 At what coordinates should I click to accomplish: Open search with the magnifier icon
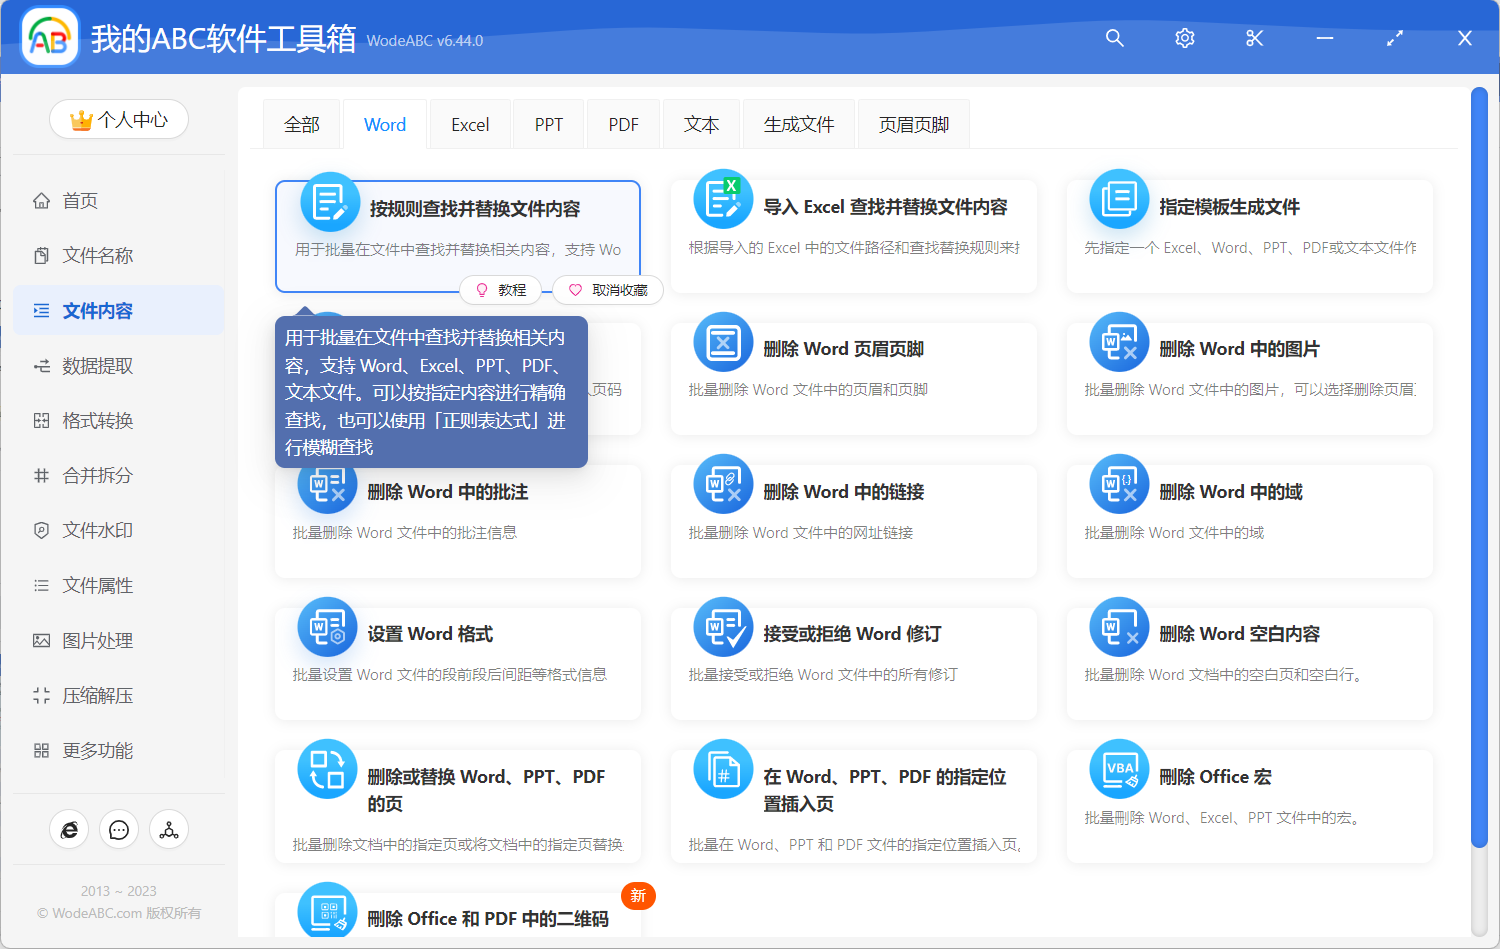(x=1114, y=38)
